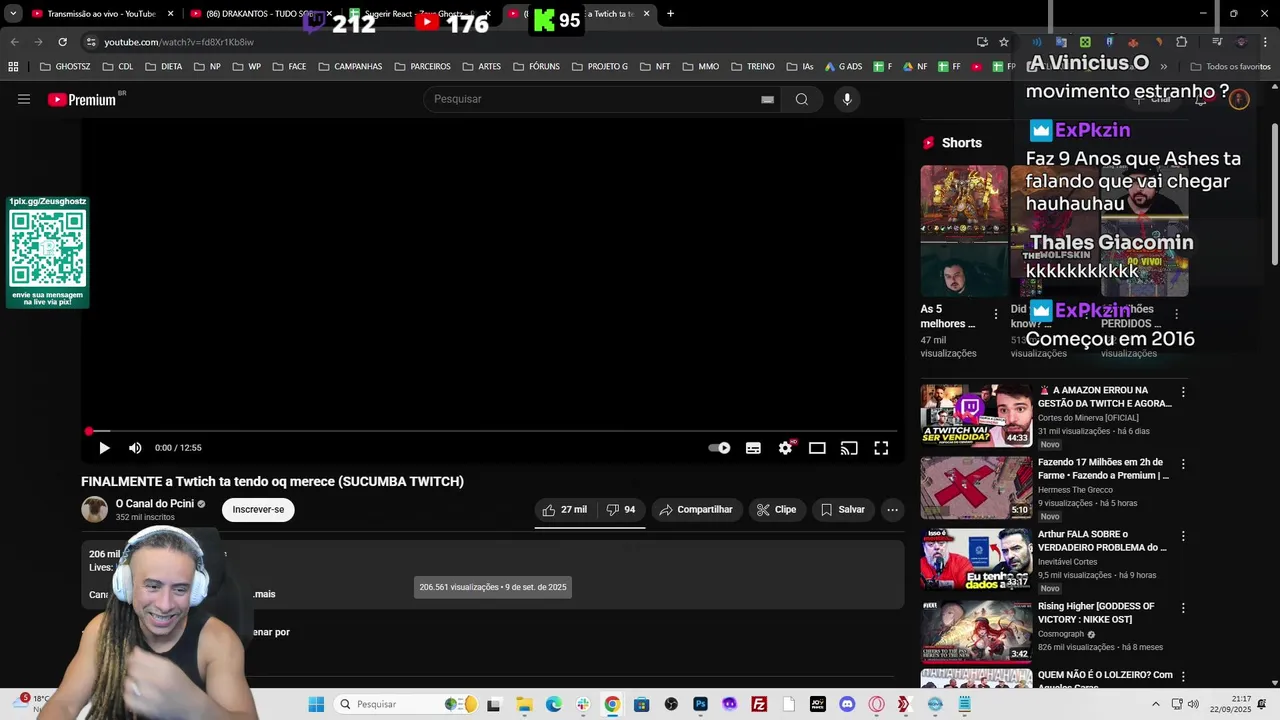The image size is (1280, 720).
Task: Open the Chrome apps grid icon
Action: pos(13,67)
